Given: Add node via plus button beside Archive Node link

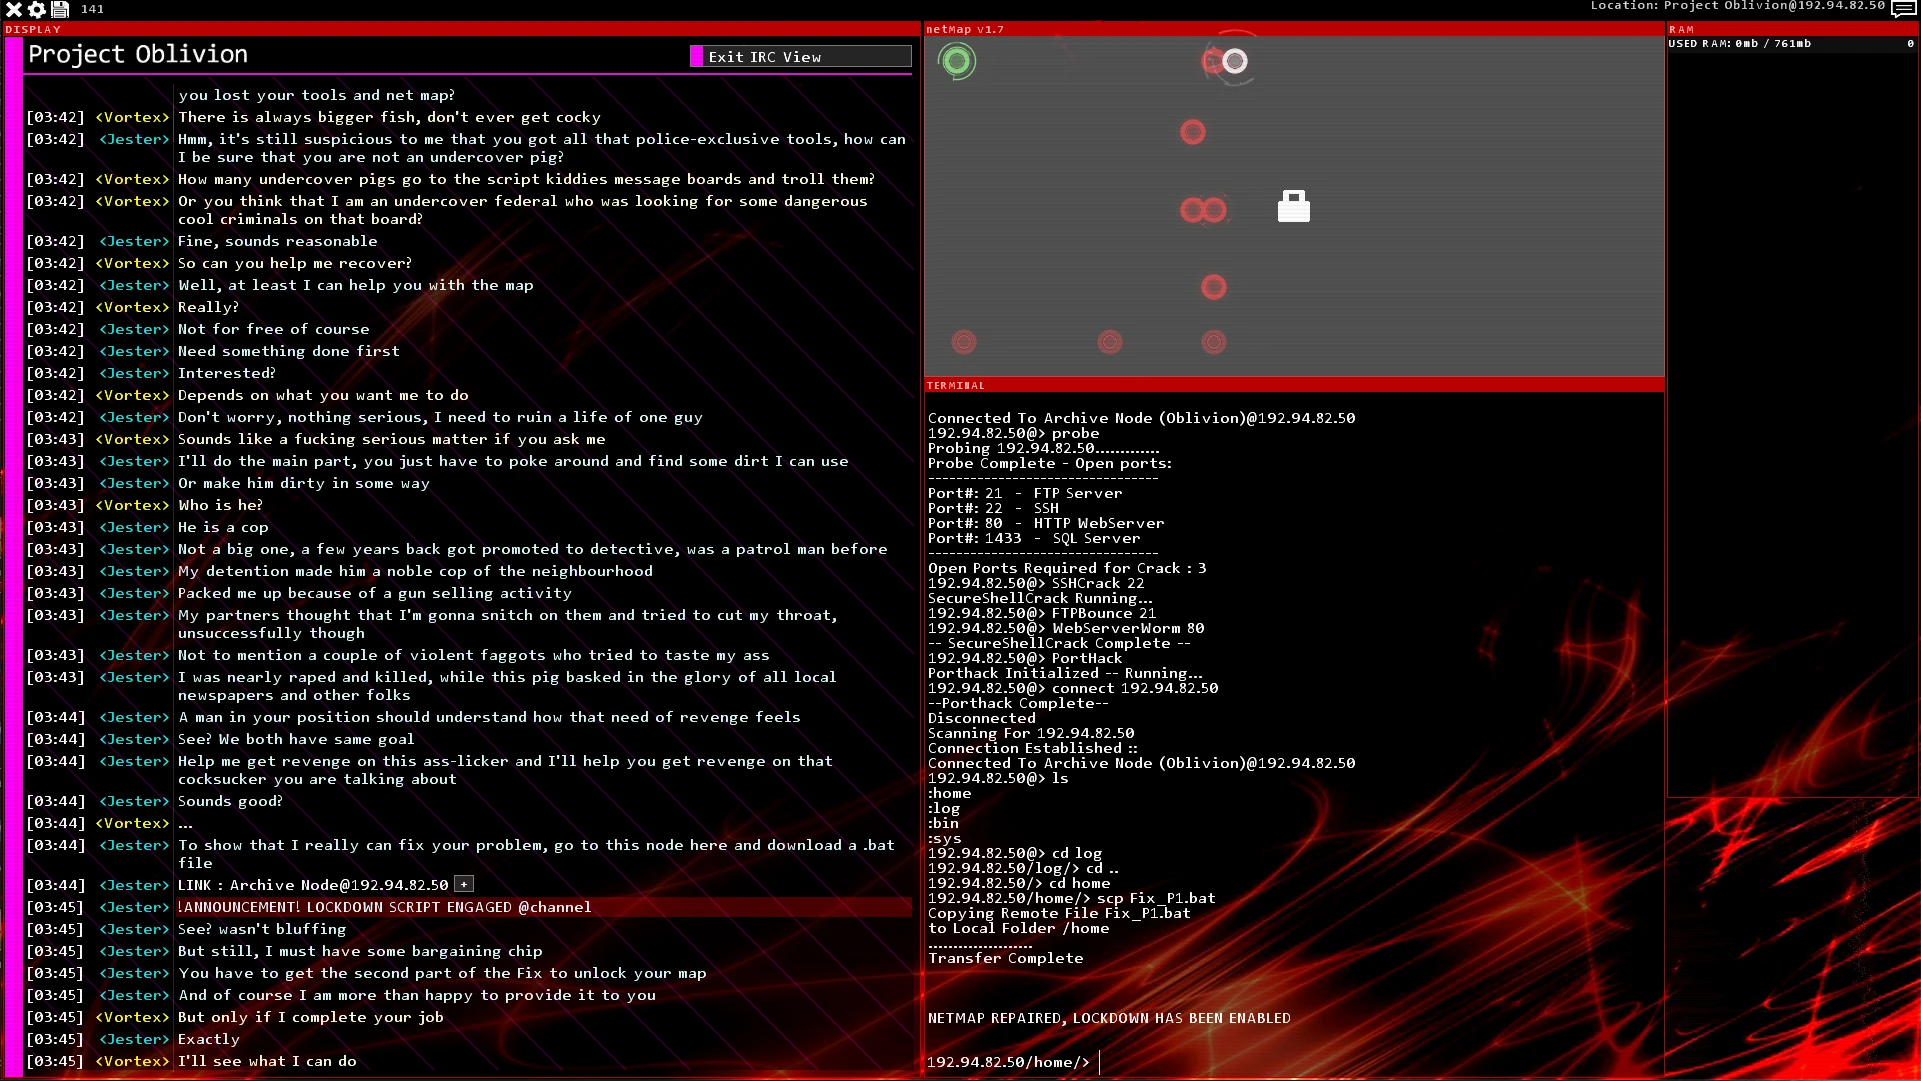Looking at the screenshot, I should (464, 884).
